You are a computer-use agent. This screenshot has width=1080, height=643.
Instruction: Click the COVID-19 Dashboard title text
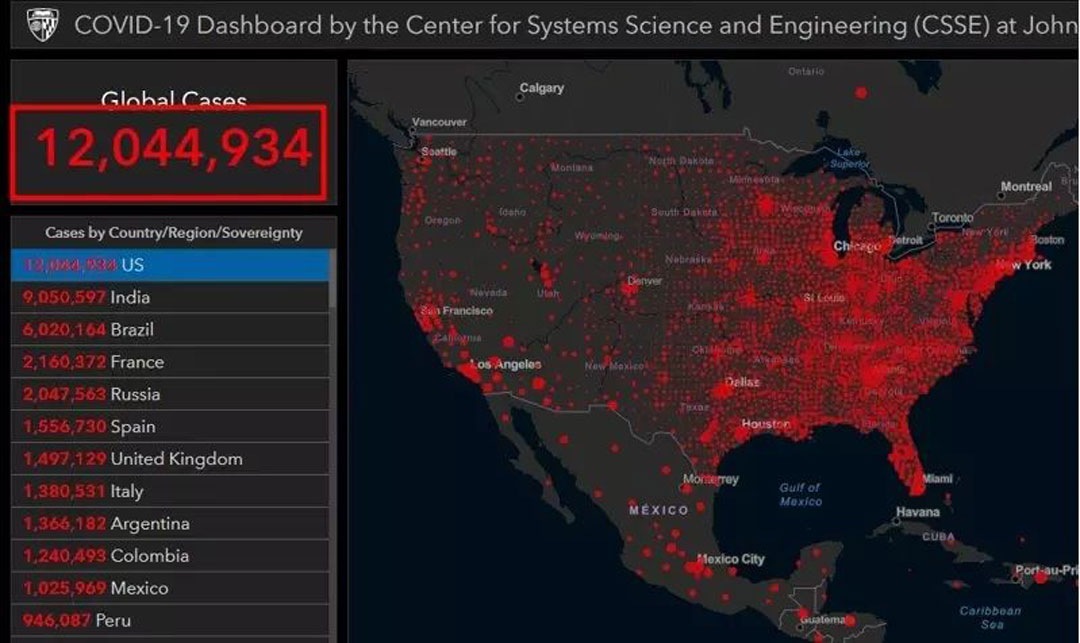[x=576, y=25]
